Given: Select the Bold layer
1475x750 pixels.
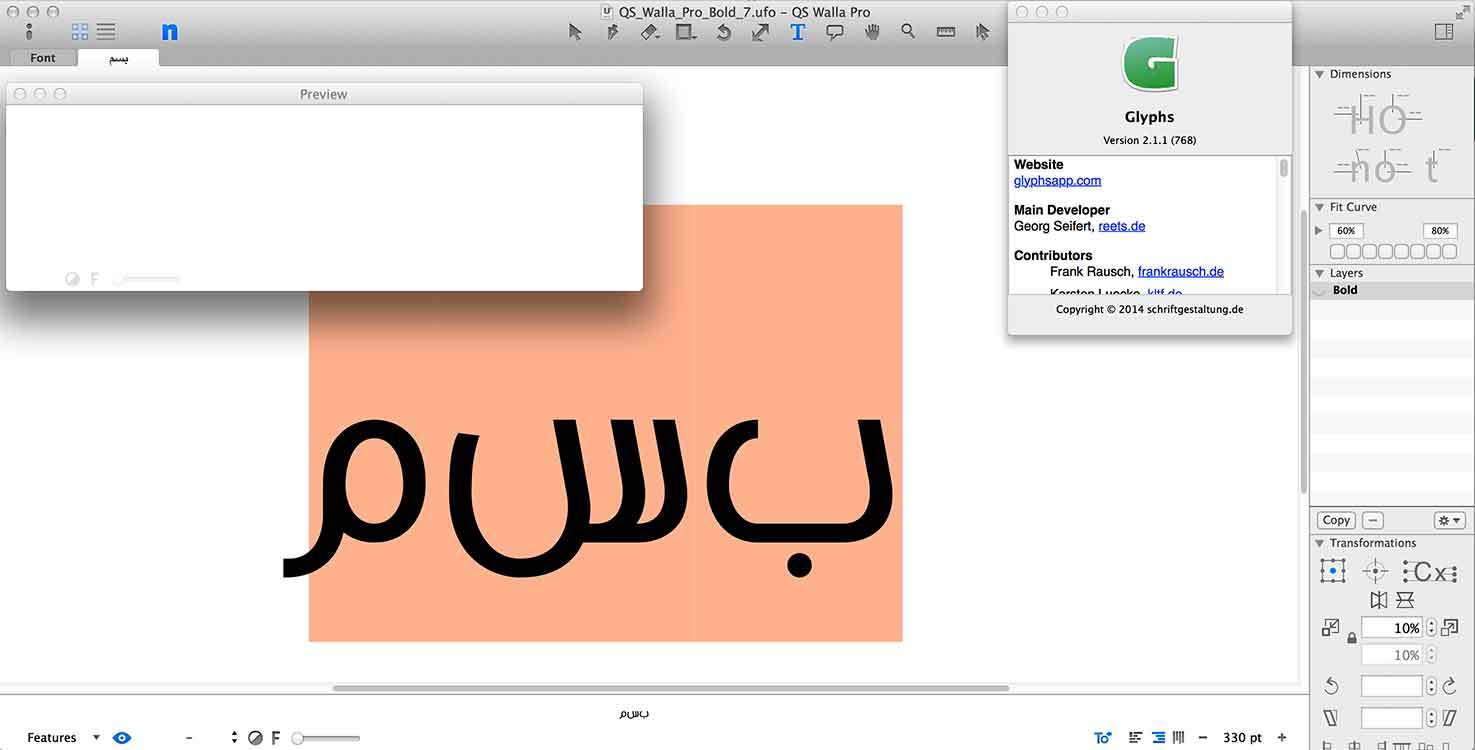Looking at the screenshot, I should tap(1345, 290).
